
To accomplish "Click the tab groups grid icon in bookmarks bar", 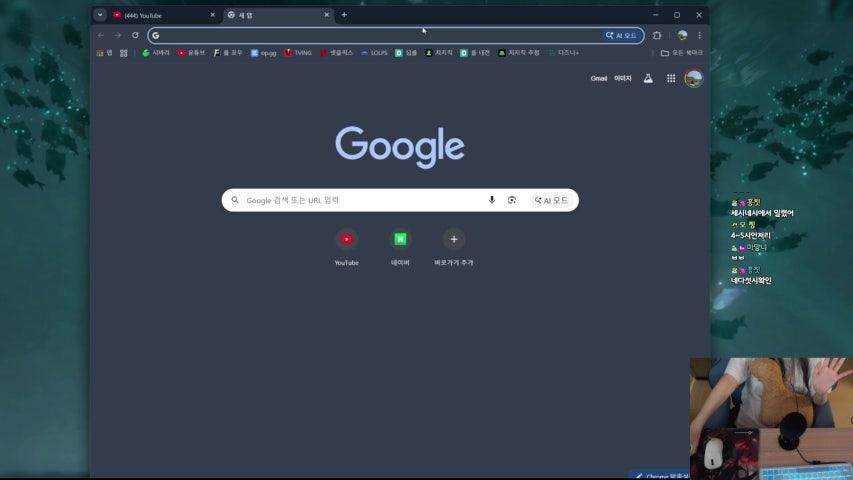I will coord(124,53).
